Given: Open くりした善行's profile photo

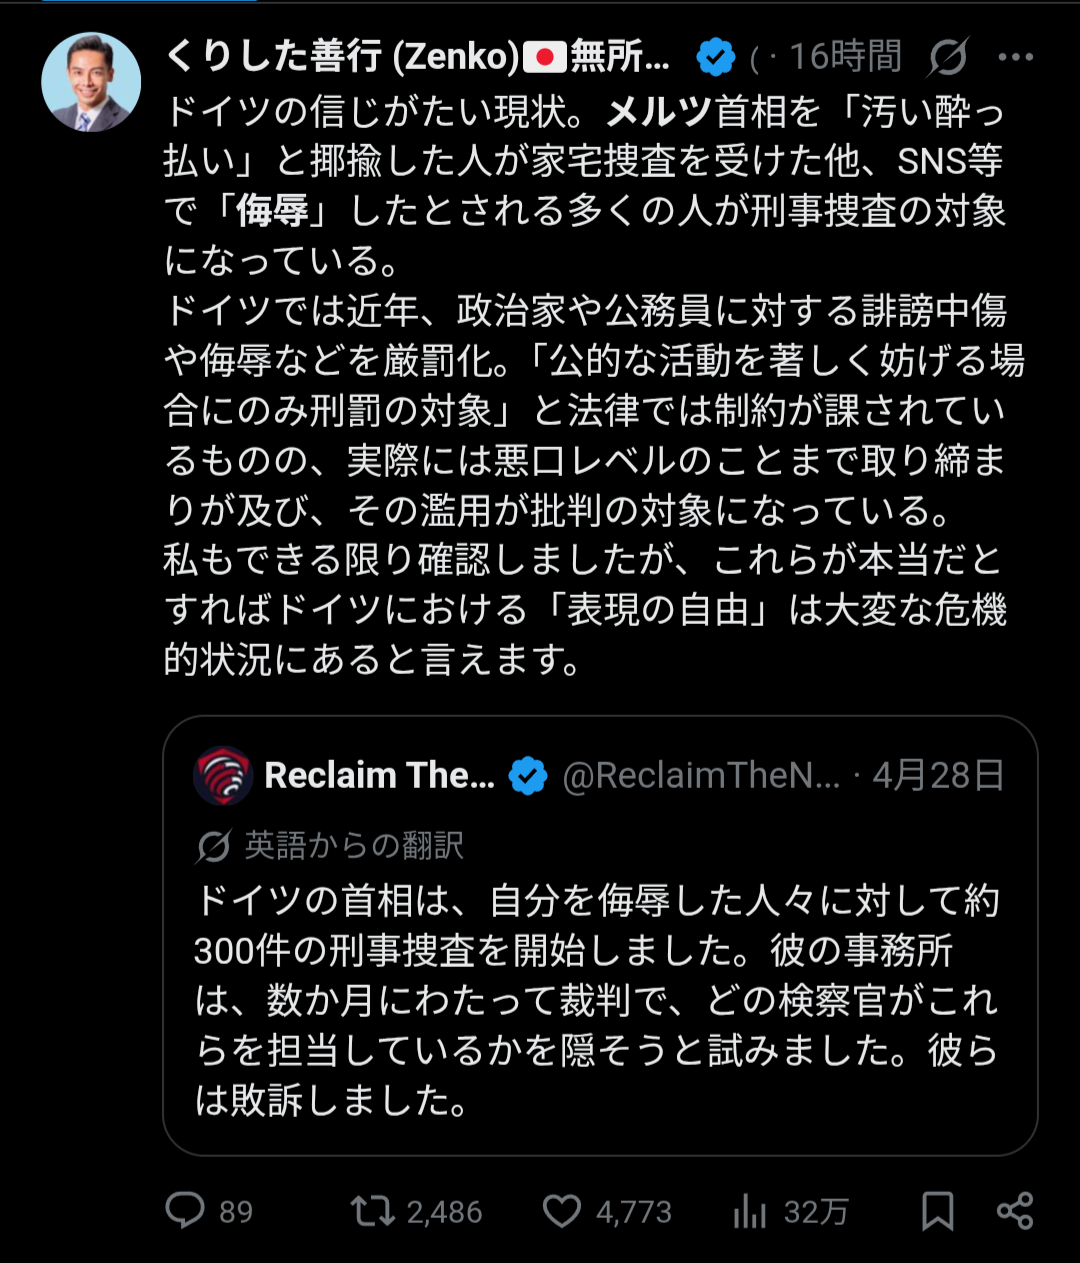Looking at the screenshot, I should 91,83.
